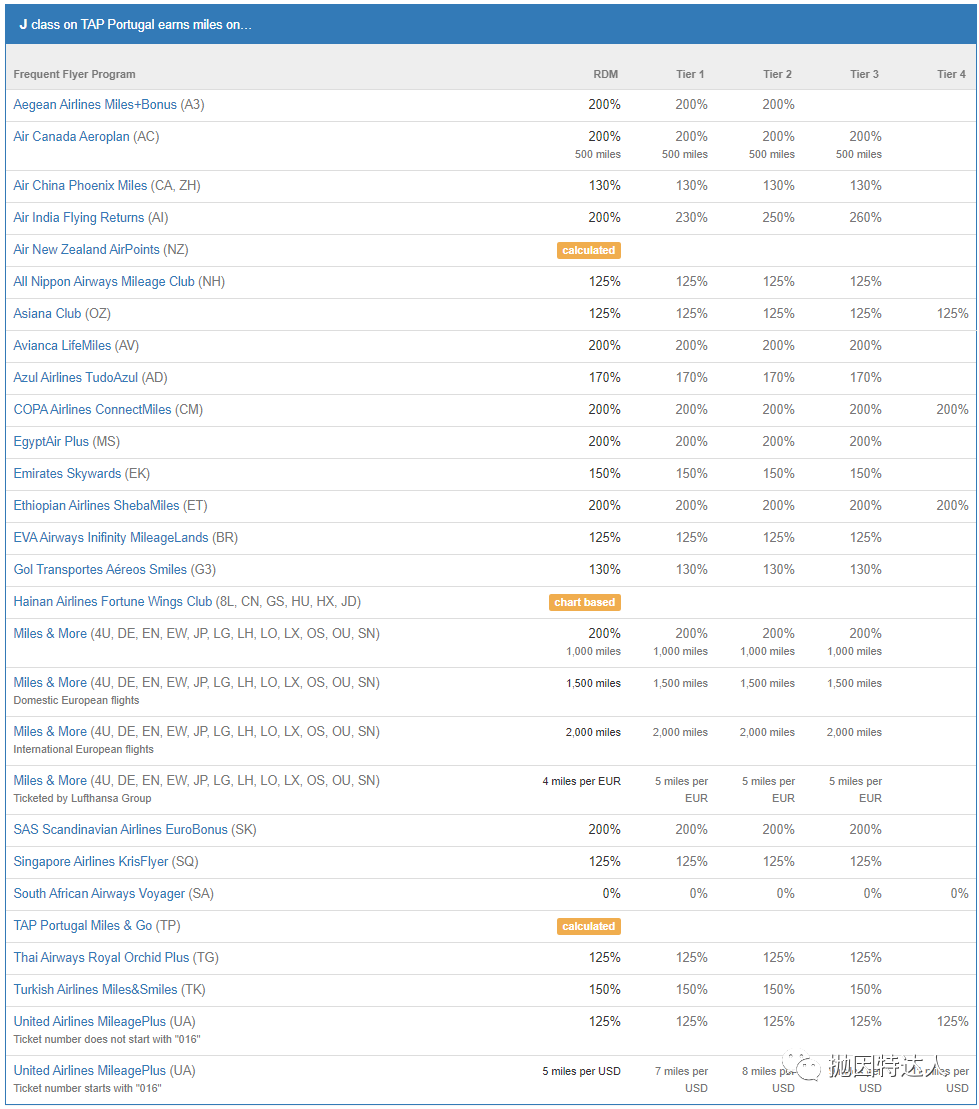Click Asiana Club's 125% Tier 4 value
979x1109 pixels.
coord(952,313)
